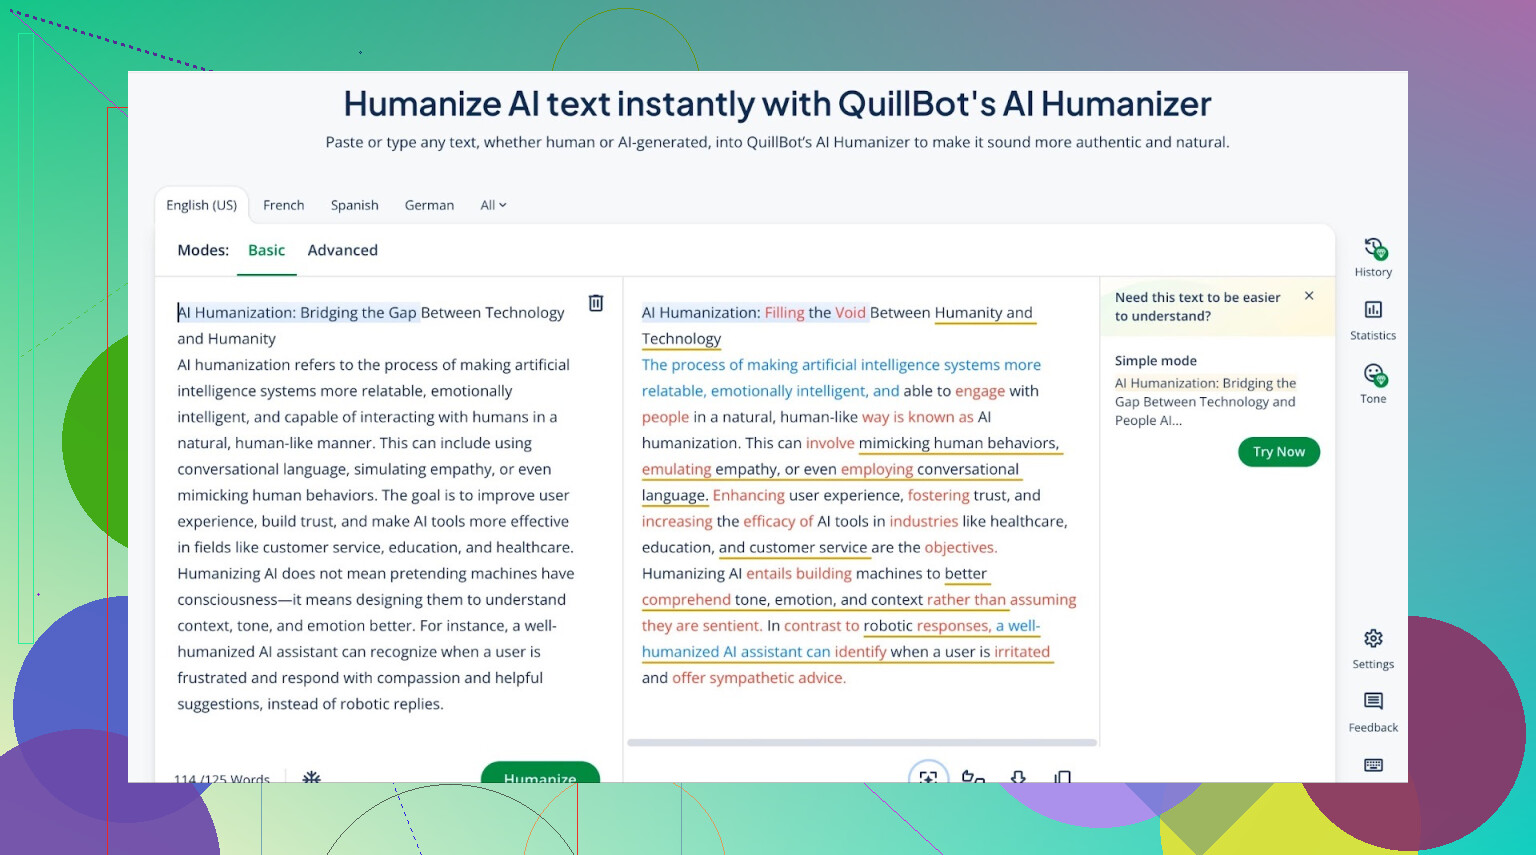Click the green Humanize button
The width and height of the screenshot is (1536, 855).
click(540, 774)
